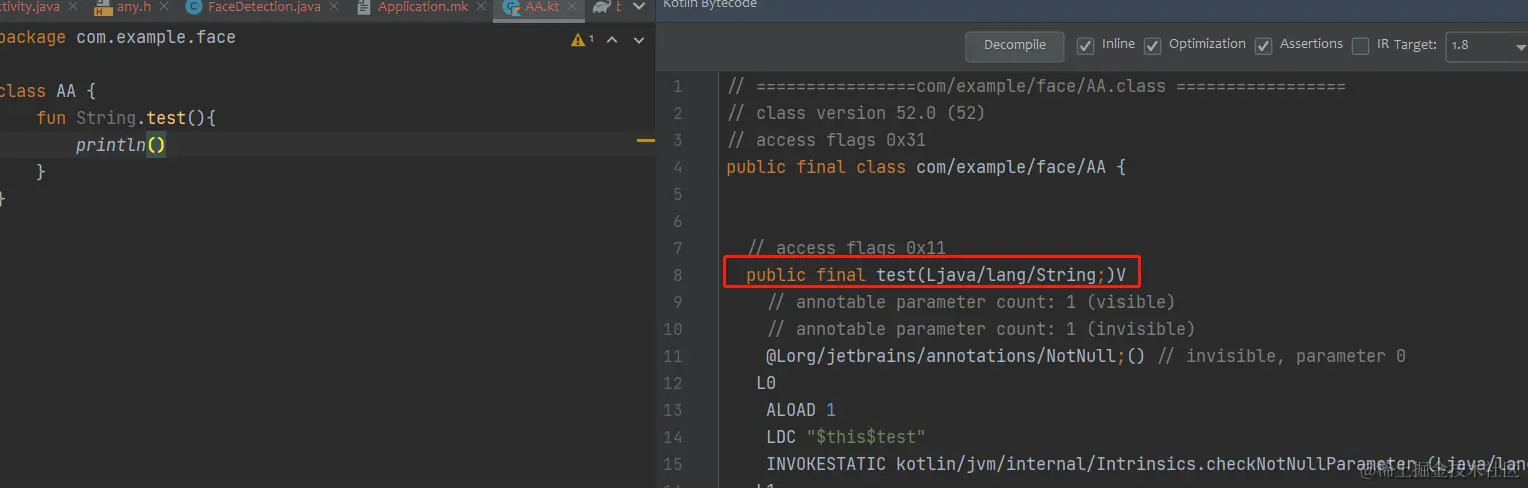Click 'annotable parameter count: 1 (invisible)' line
1528x488 pixels.
pos(981,329)
